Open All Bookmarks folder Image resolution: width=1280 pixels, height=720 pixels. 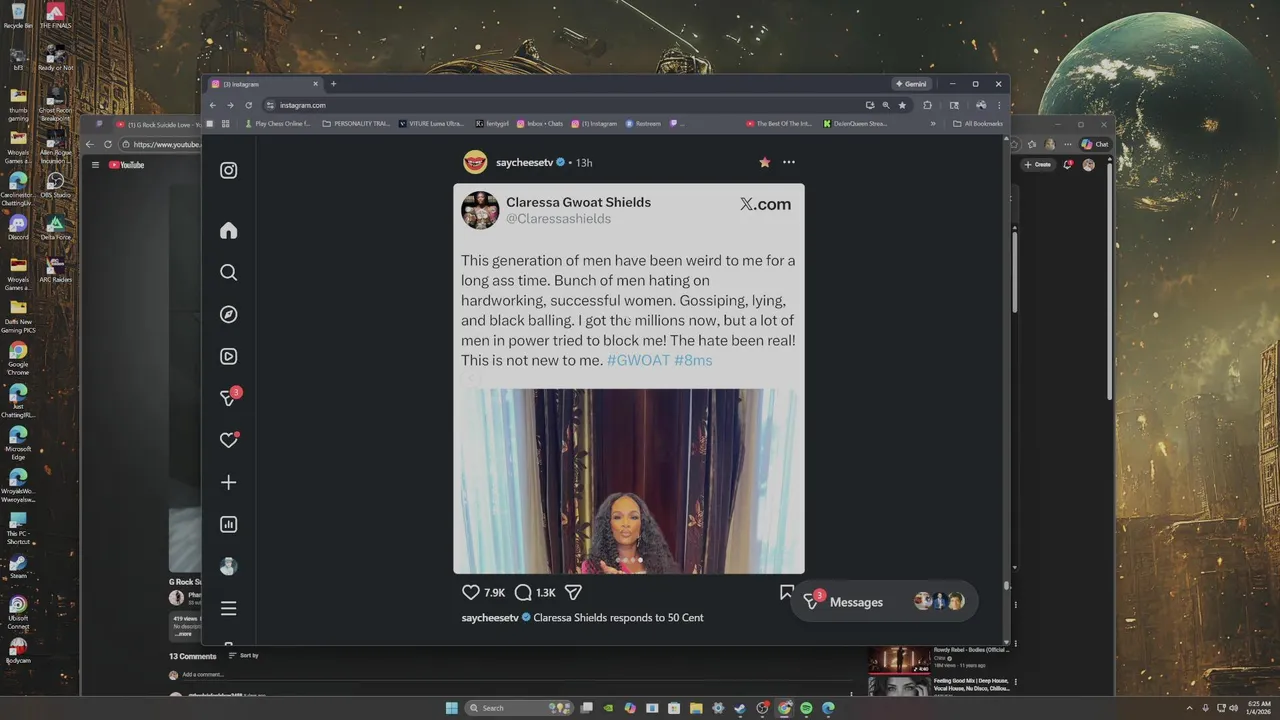click(x=978, y=124)
